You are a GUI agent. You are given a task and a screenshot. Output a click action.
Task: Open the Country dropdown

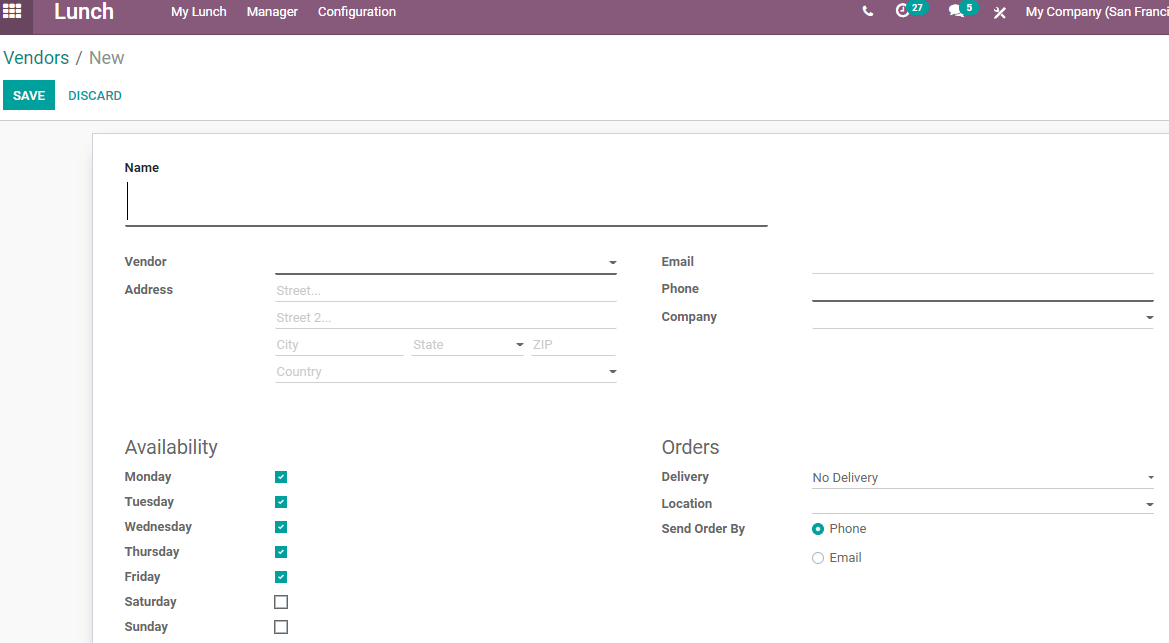[446, 371]
